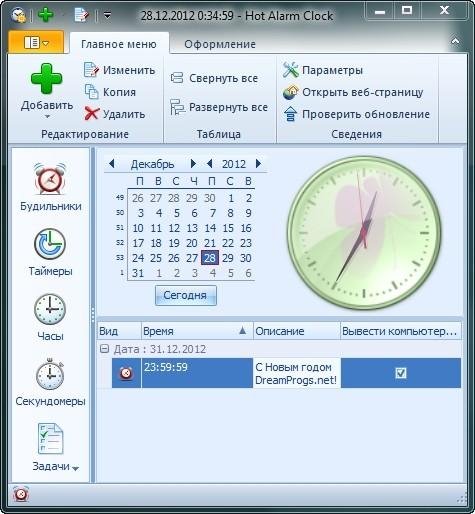
Task: Click Изменить edit button
Action: pyautogui.click(x=120, y=70)
